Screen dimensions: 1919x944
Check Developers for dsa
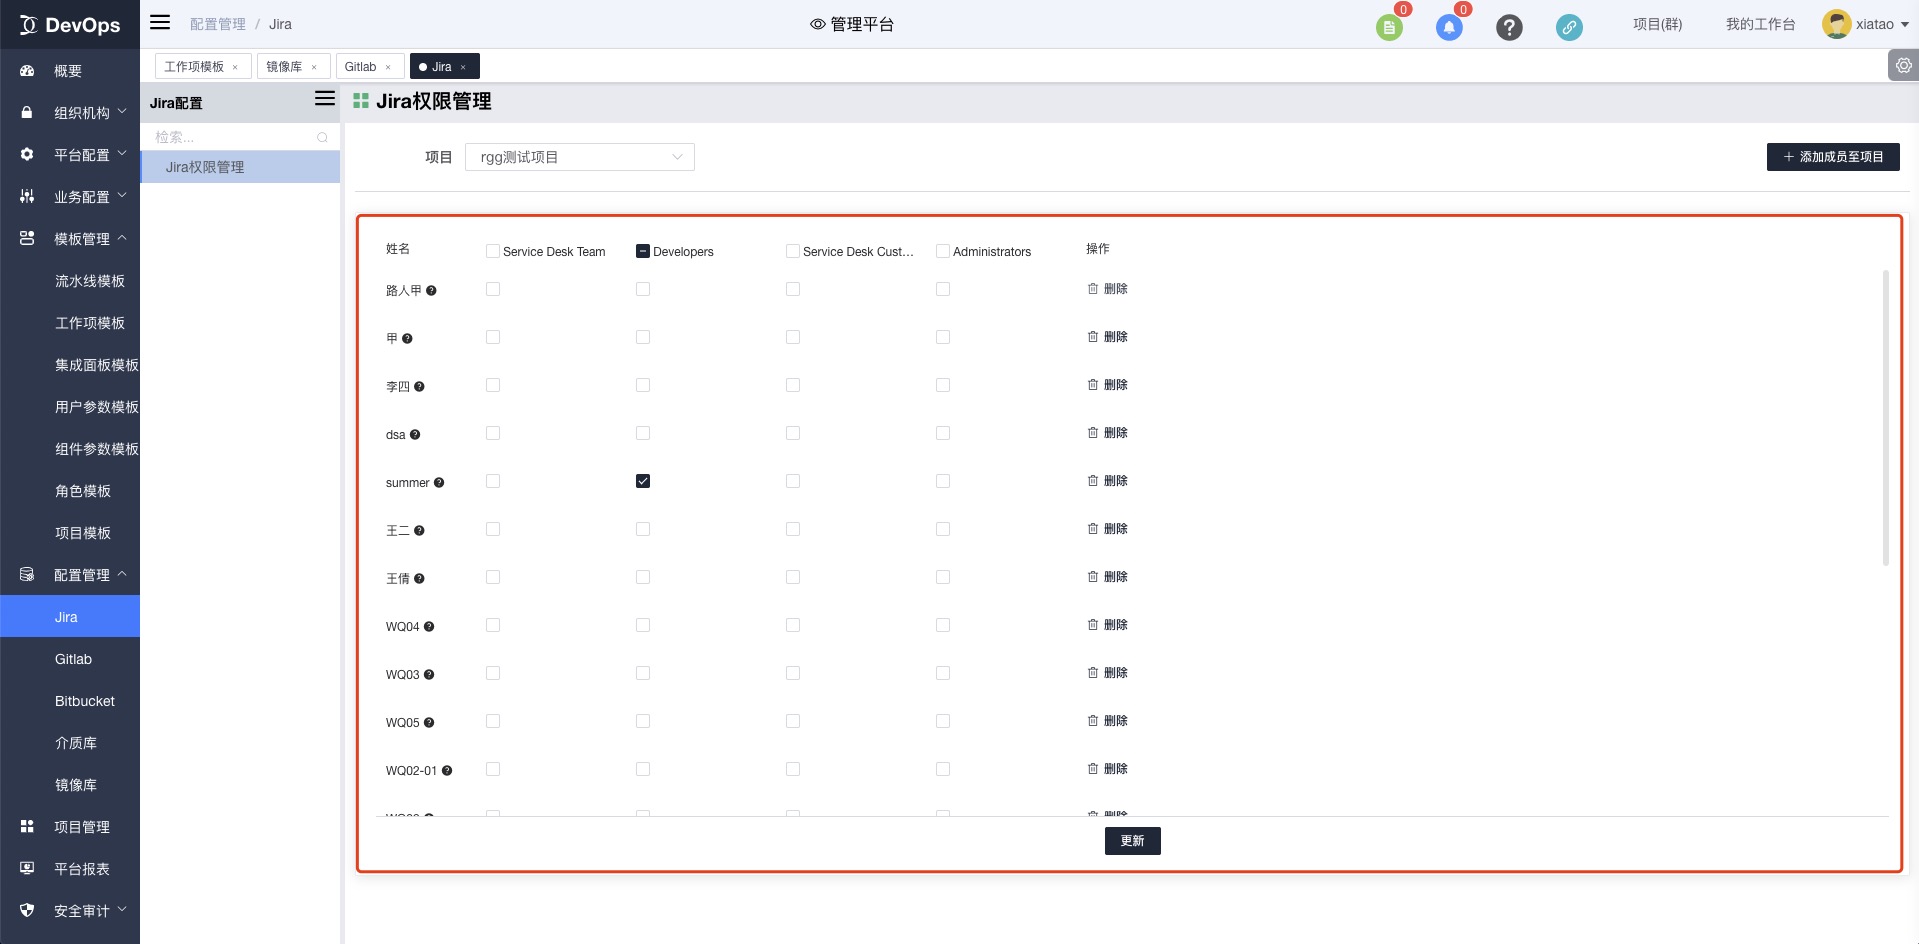coord(643,433)
